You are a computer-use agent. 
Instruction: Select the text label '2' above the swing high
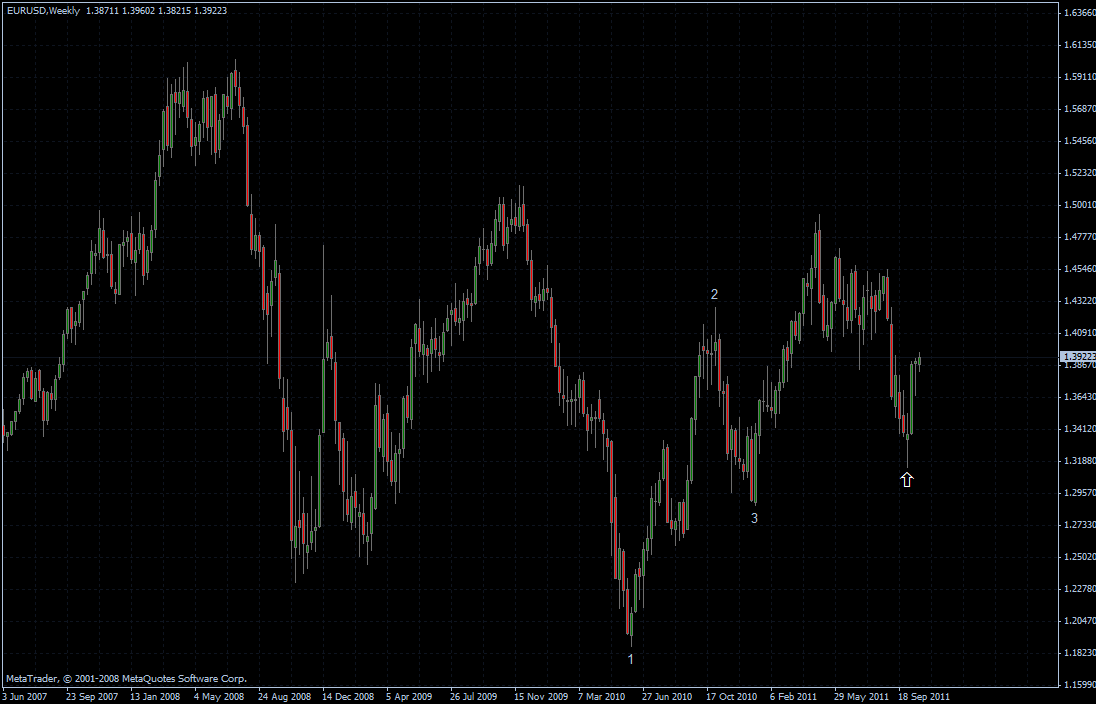[714, 294]
